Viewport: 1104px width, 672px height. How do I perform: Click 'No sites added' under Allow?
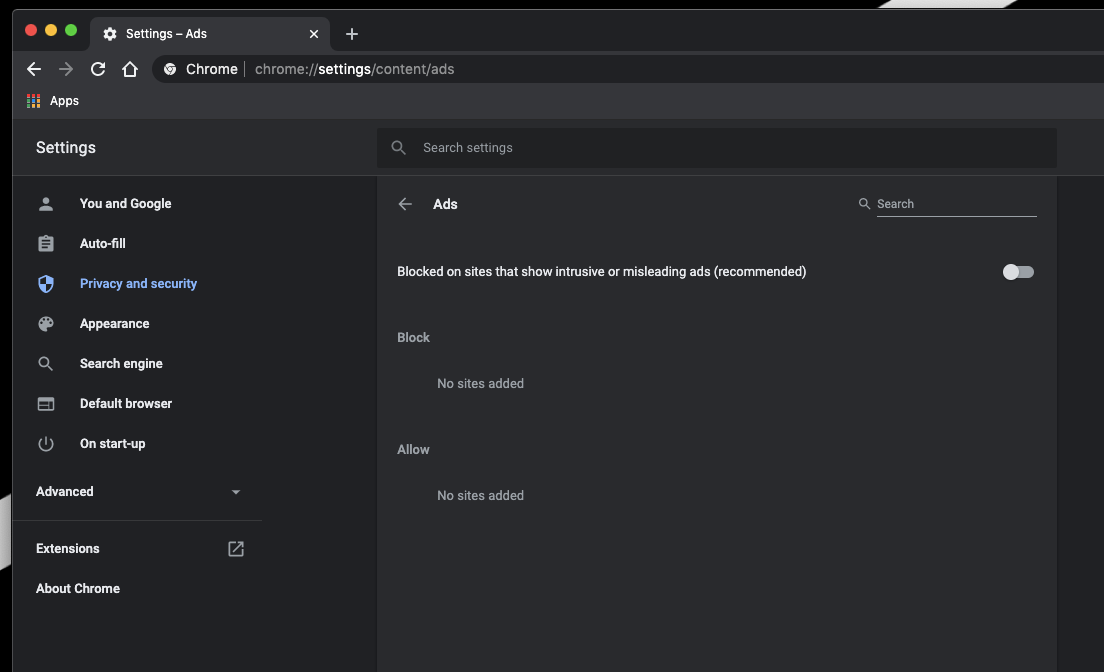click(480, 496)
